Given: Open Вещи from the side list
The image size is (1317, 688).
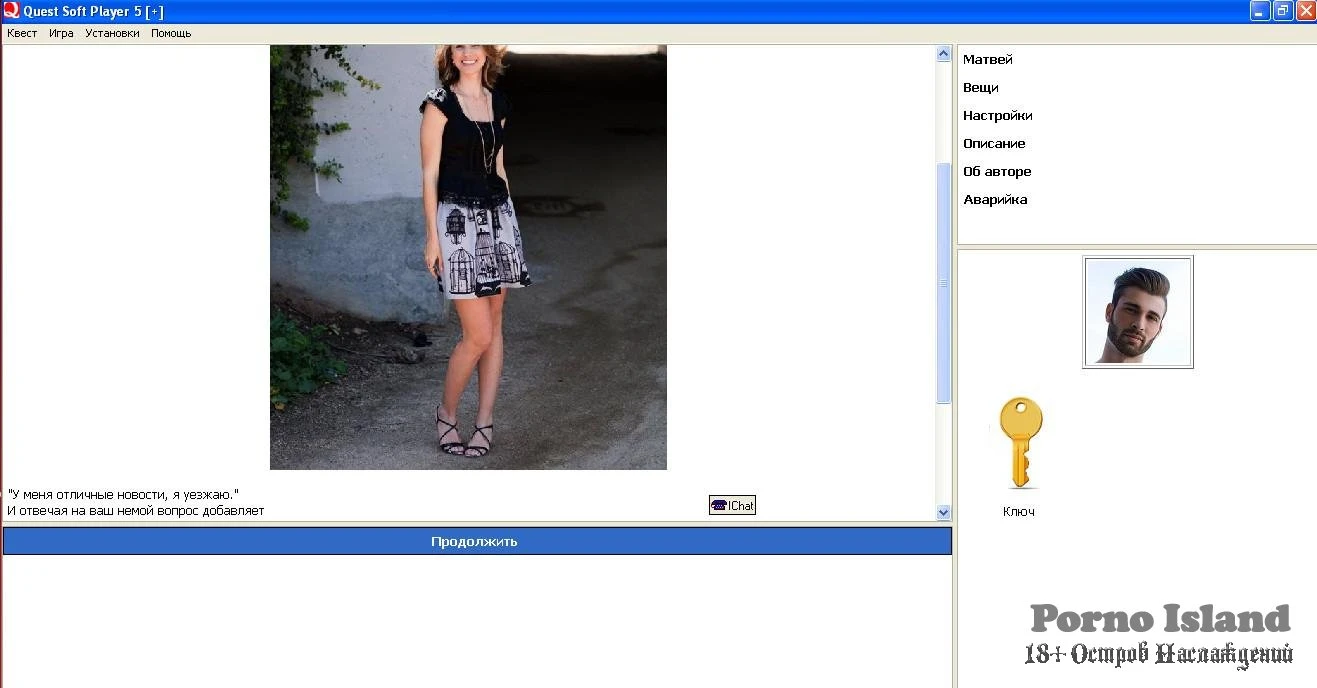Looking at the screenshot, I should click(x=980, y=88).
